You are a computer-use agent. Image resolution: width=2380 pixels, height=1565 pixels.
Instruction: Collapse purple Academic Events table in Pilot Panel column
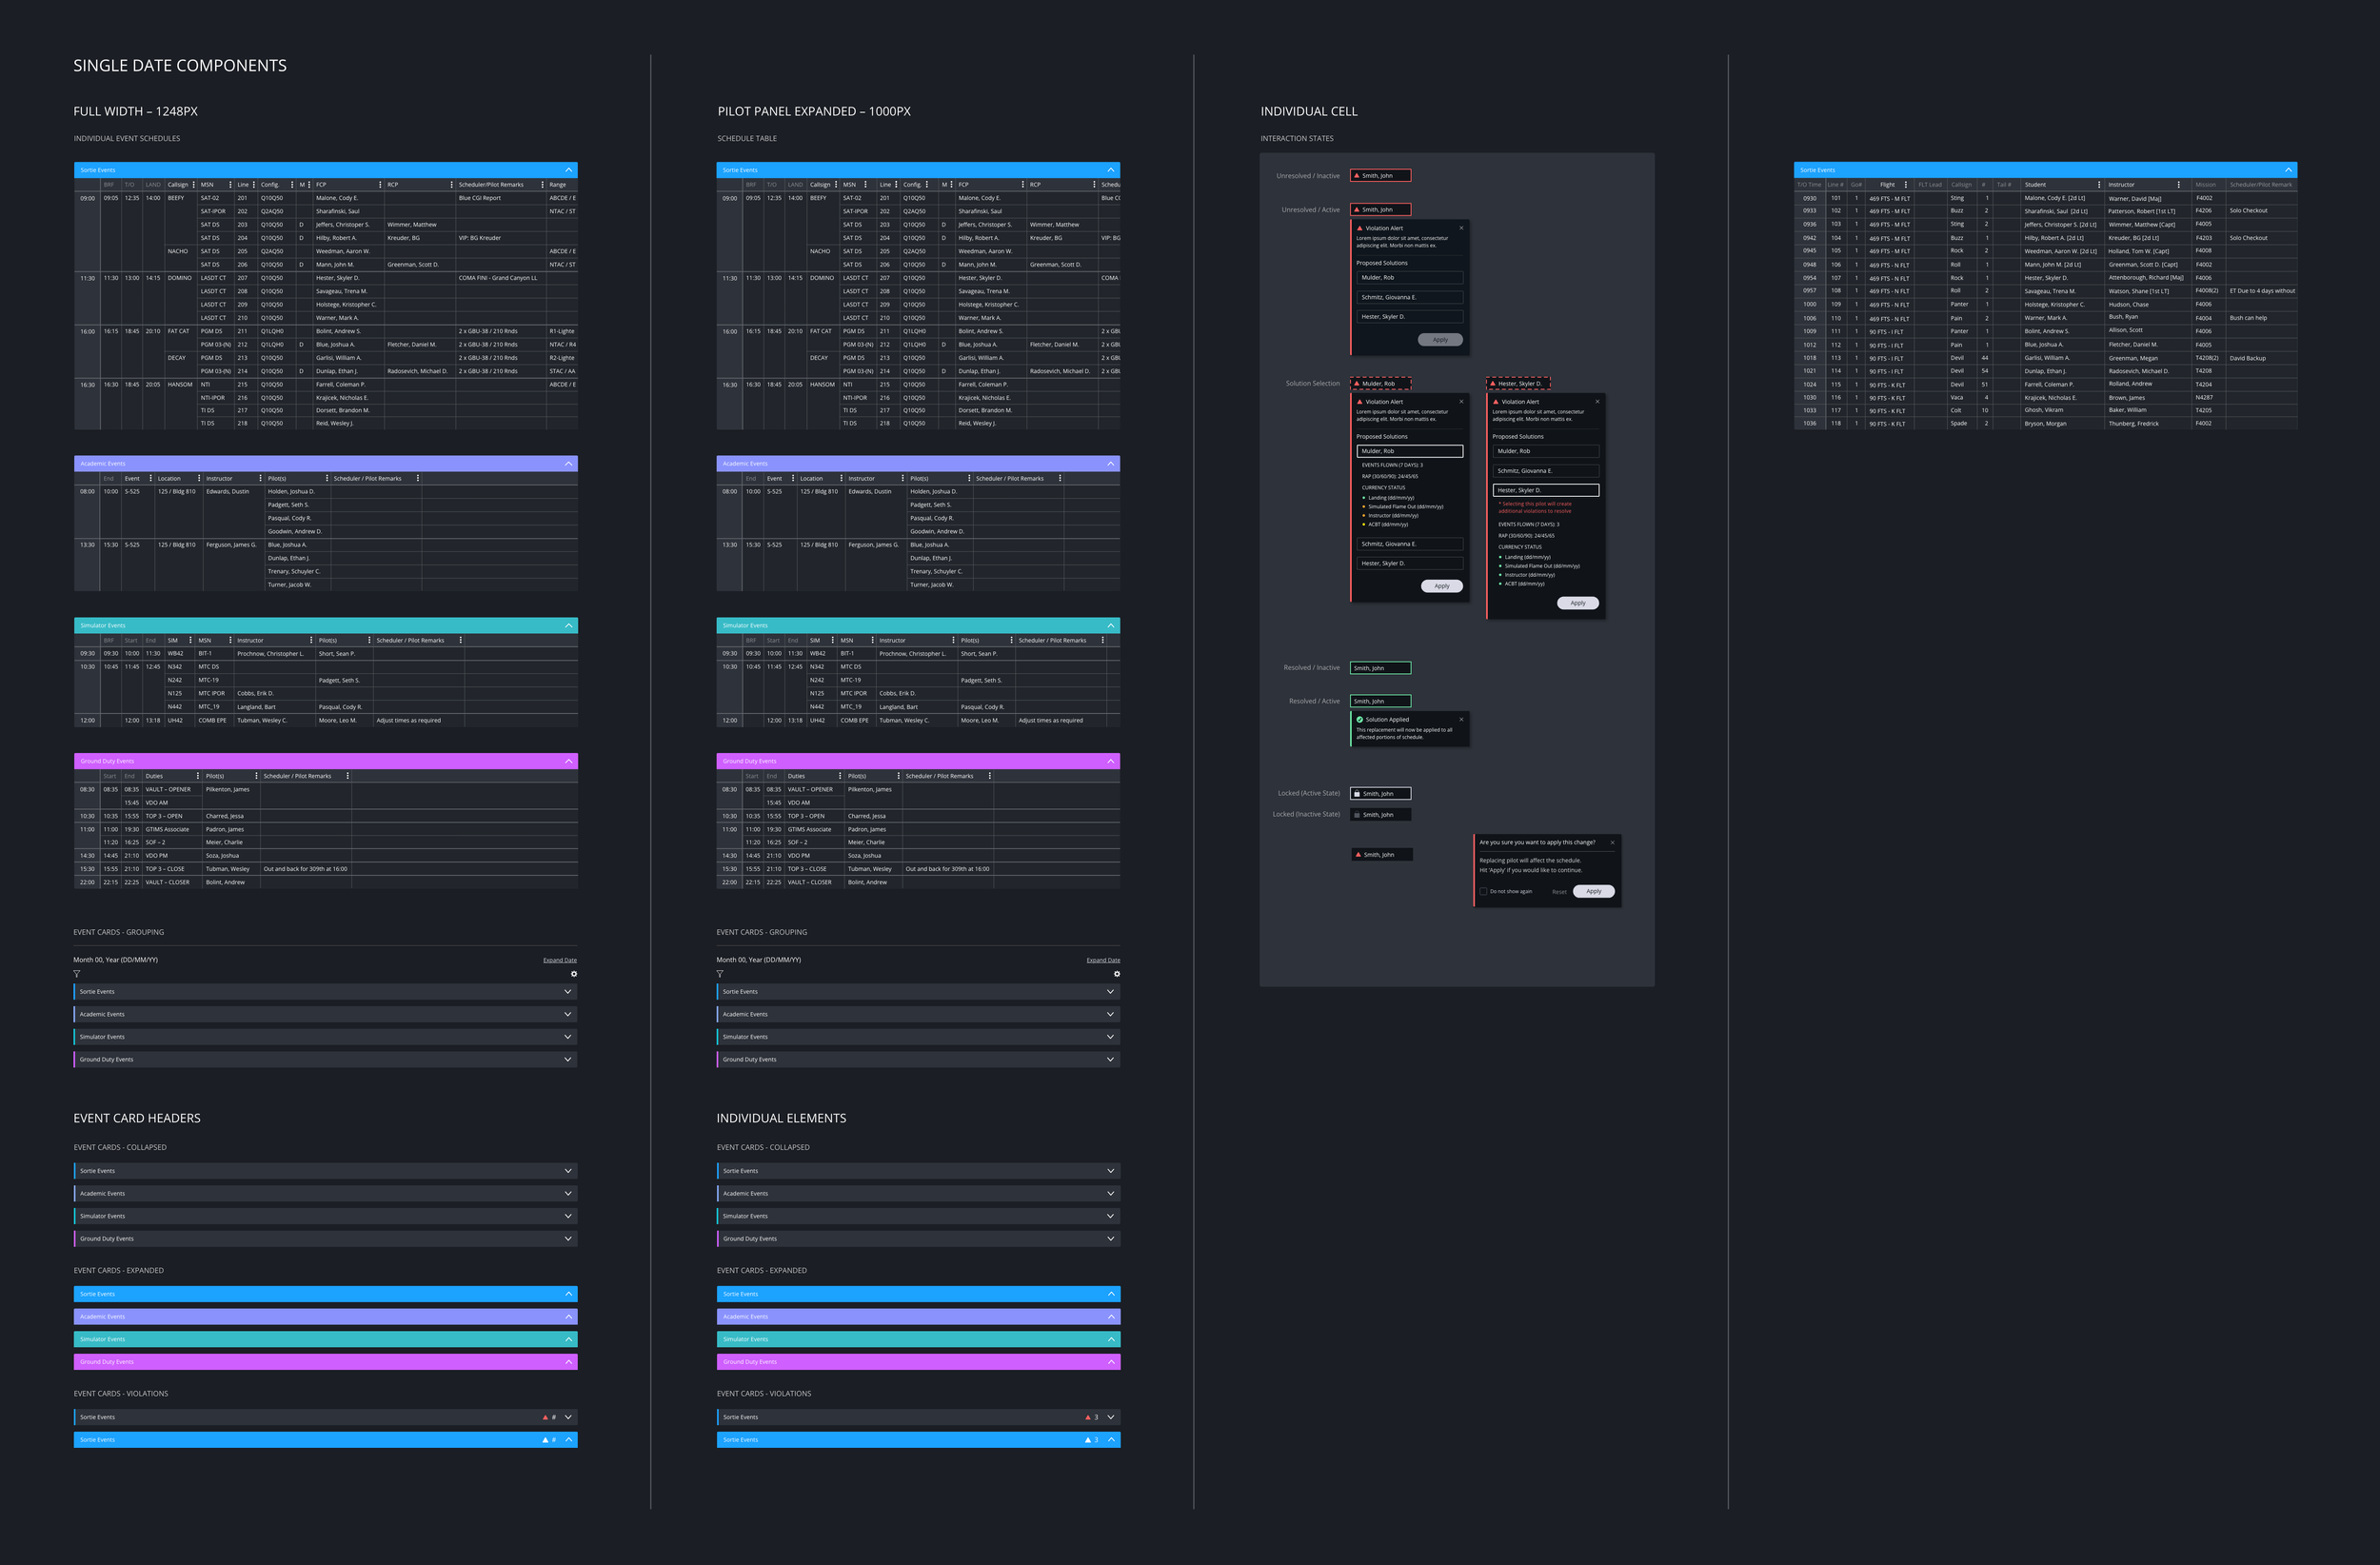point(1110,464)
